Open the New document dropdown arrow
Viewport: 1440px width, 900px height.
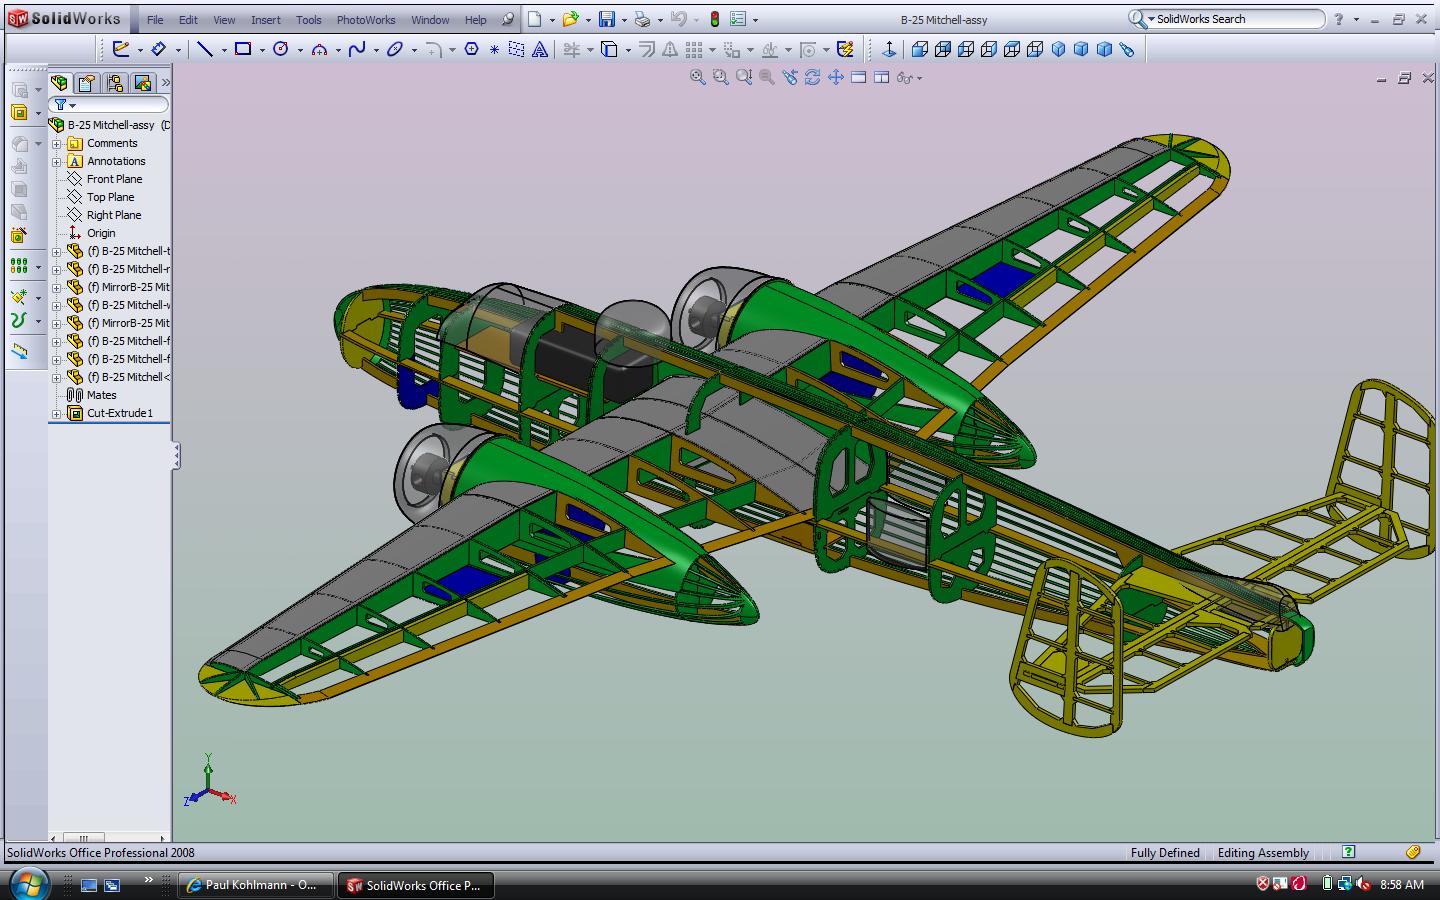552,20
